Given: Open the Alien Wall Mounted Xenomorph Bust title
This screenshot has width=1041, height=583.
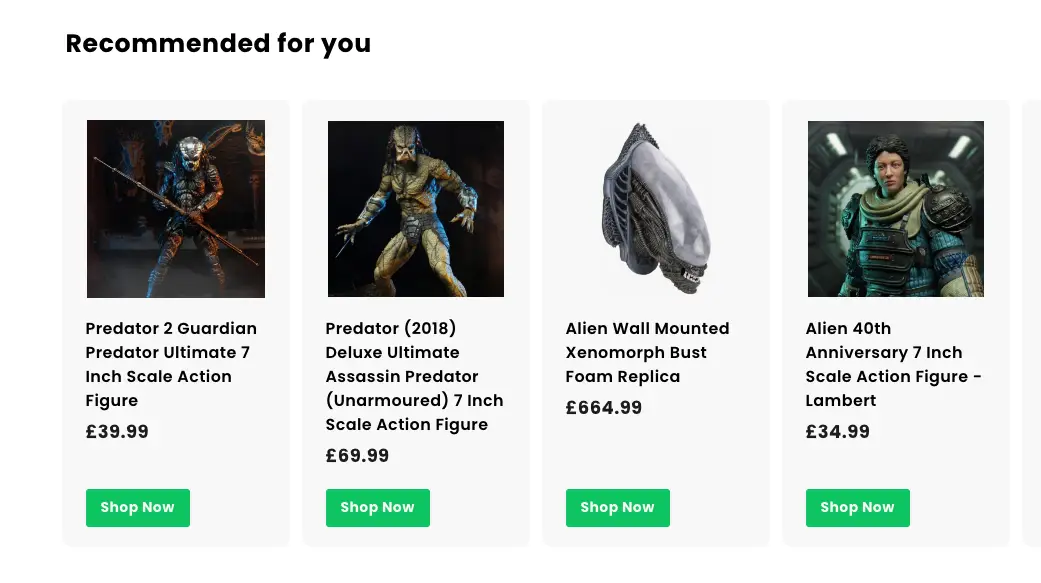Looking at the screenshot, I should pos(647,352).
